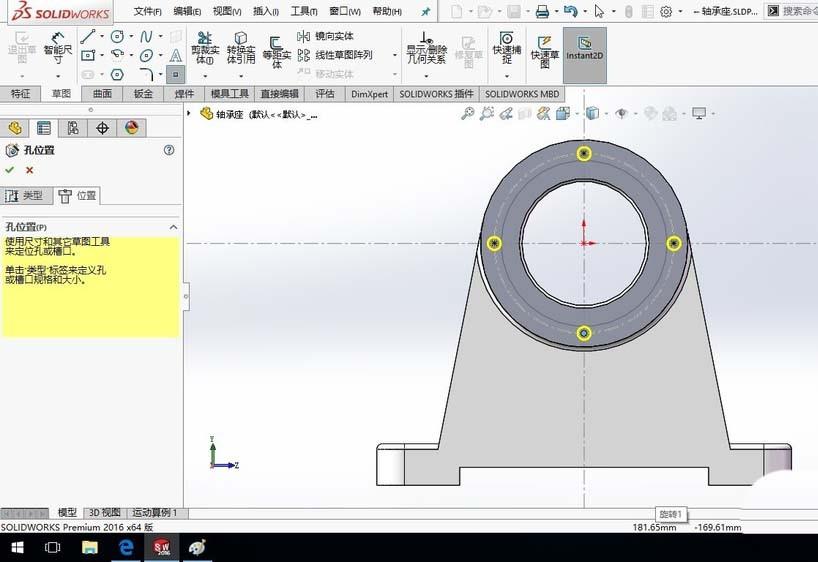Cancel hole position with red X
Screen dimensions: 818x562
click(29, 170)
